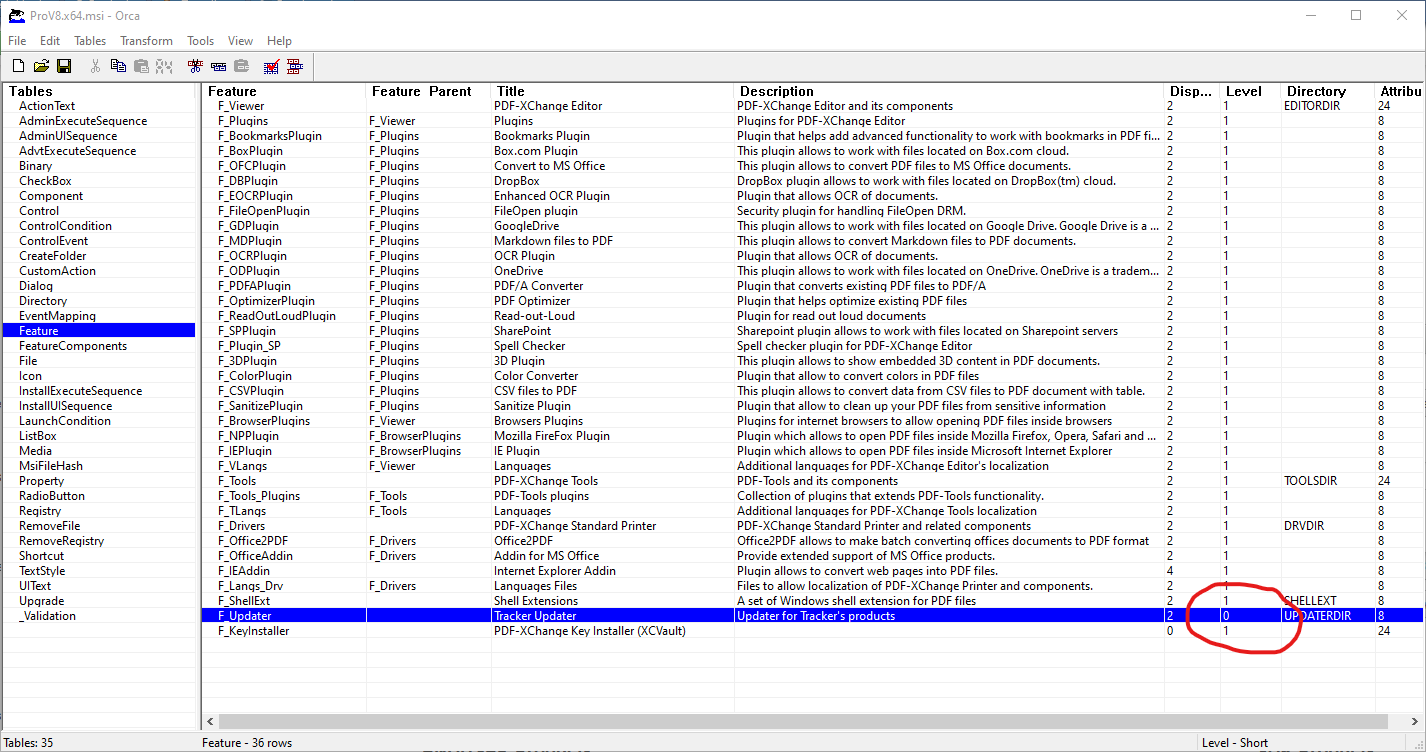The height and width of the screenshot is (752, 1426).
Task: Click the Validate icon with red checkmark
Action: click(271, 66)
